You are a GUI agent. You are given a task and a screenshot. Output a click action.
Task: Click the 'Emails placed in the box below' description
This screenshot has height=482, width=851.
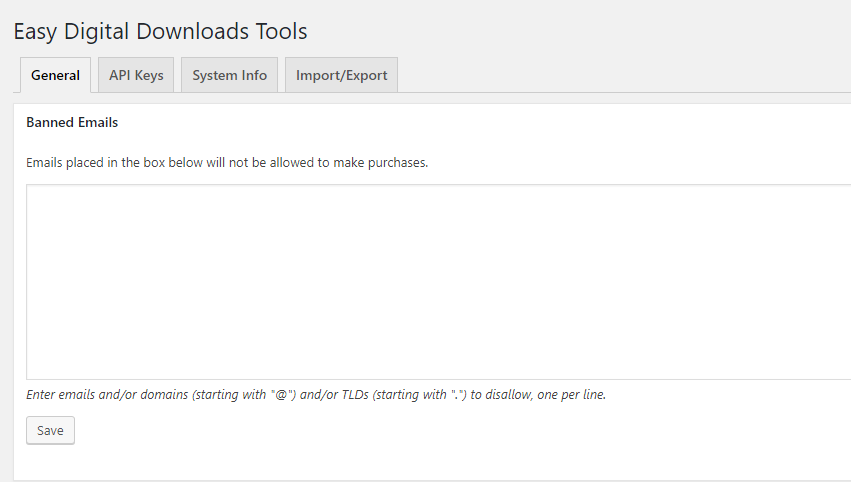pos(227,162)
